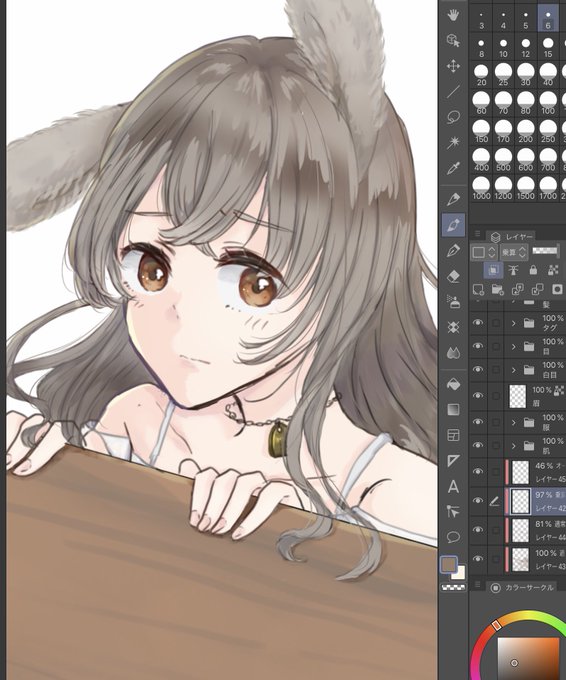This screenshot has height=680, width=566.
Task: Choose brush size 100
Action: click(548, 104)
